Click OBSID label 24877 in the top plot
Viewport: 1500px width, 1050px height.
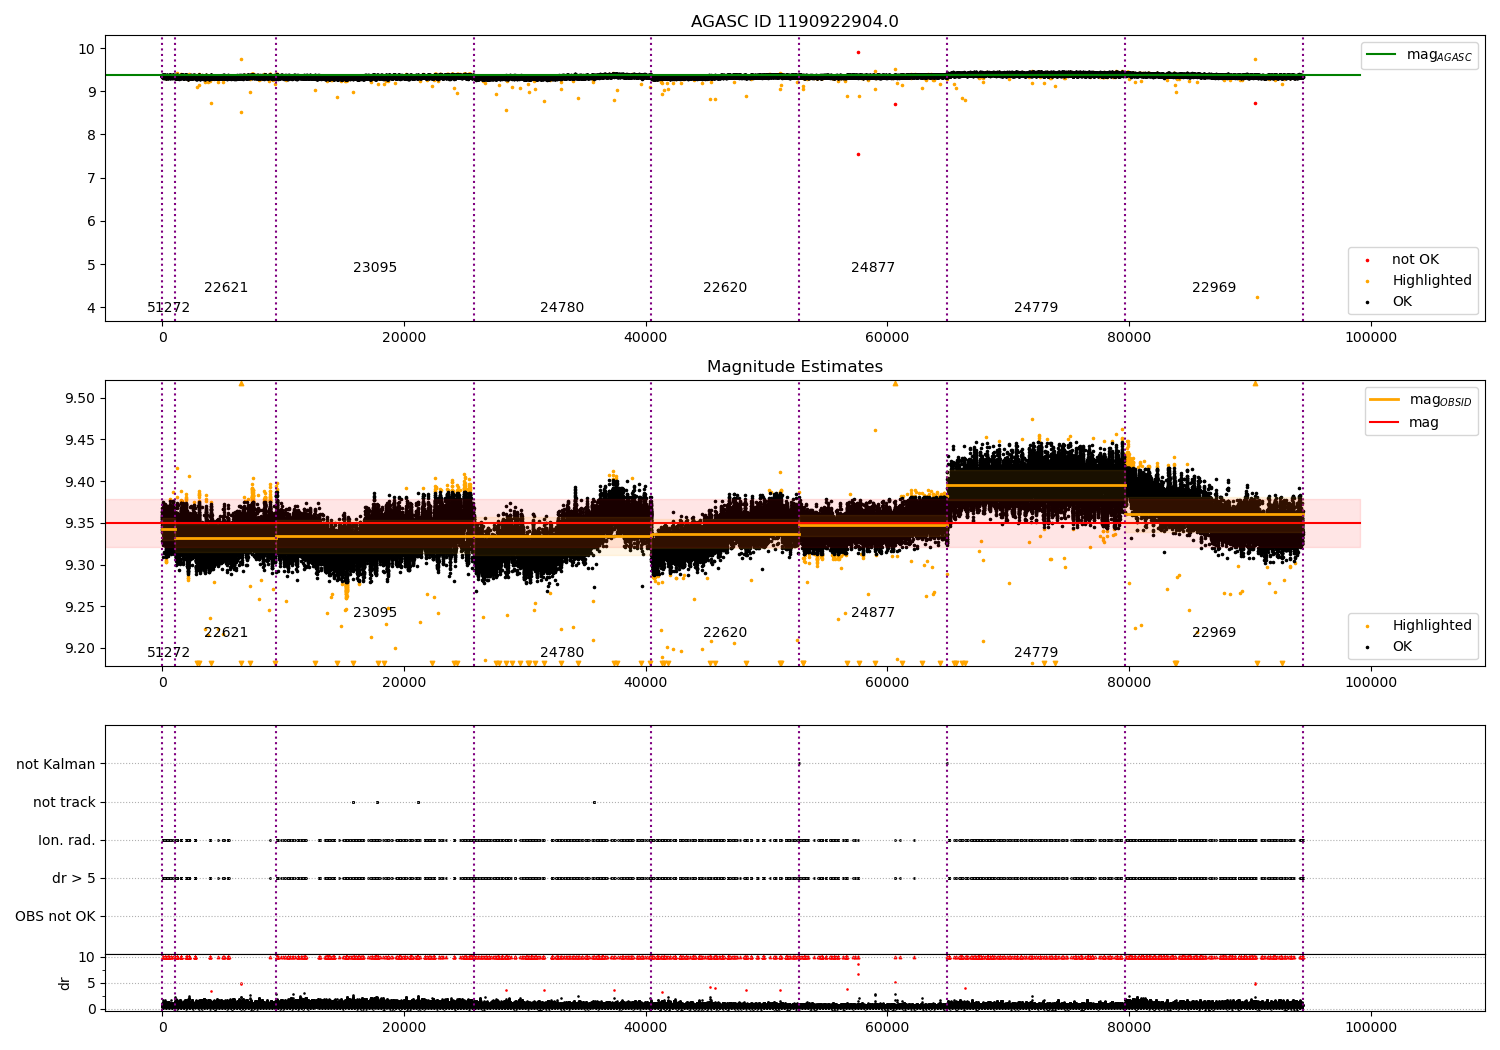pyautogui.click(x=873, y=268)
